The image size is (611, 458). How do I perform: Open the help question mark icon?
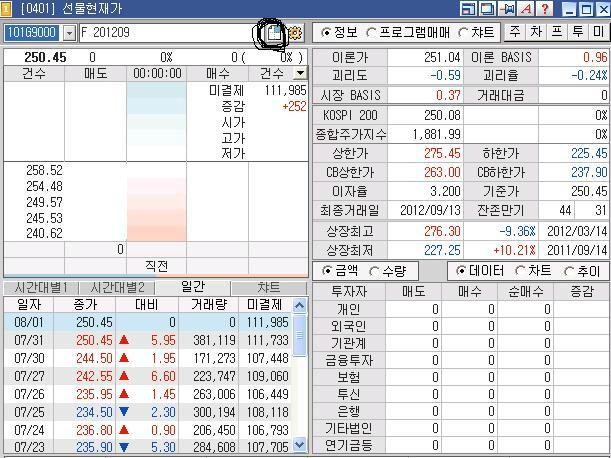[544, 9]
